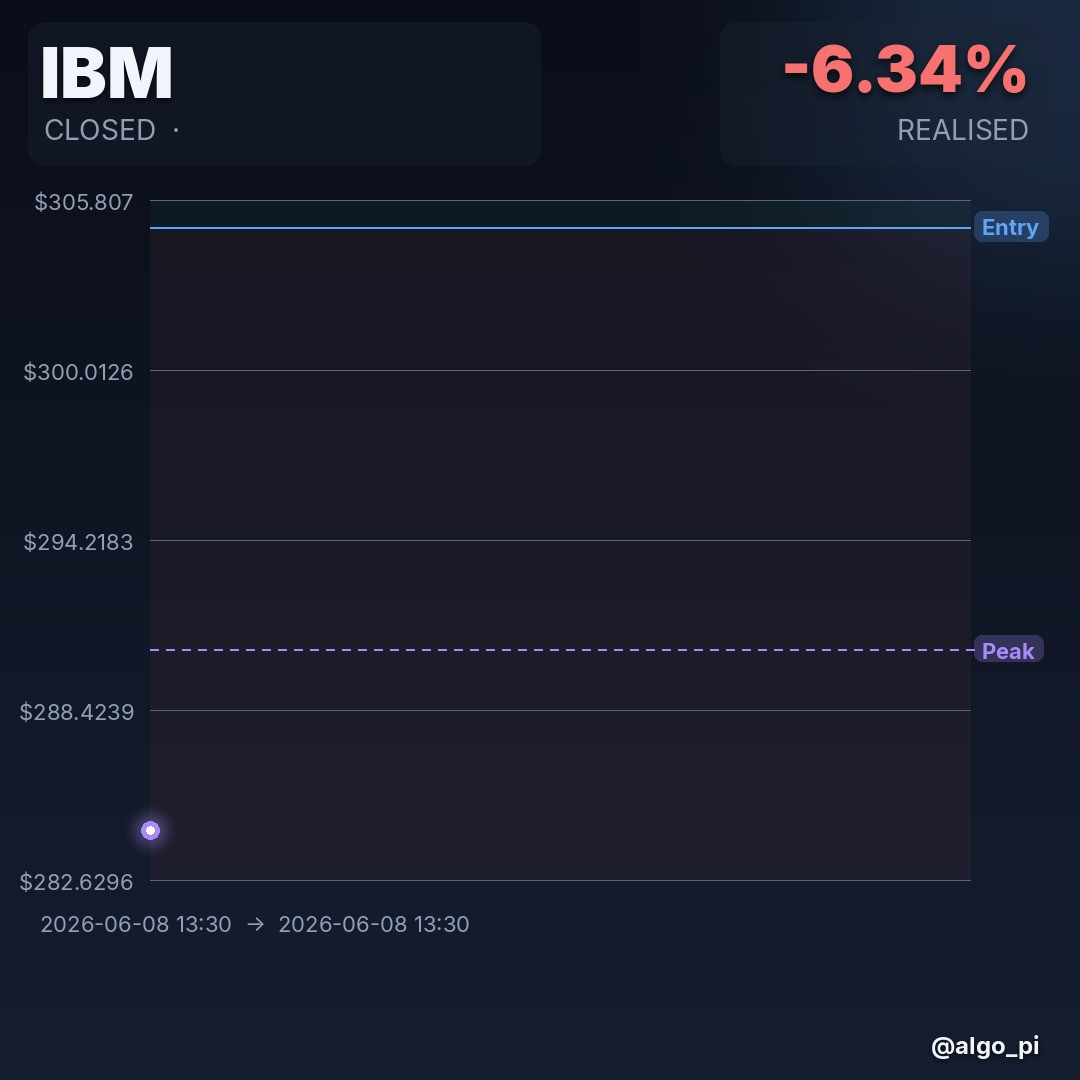
Task: Click the $282.6296 price axis label
Action: 76,882
